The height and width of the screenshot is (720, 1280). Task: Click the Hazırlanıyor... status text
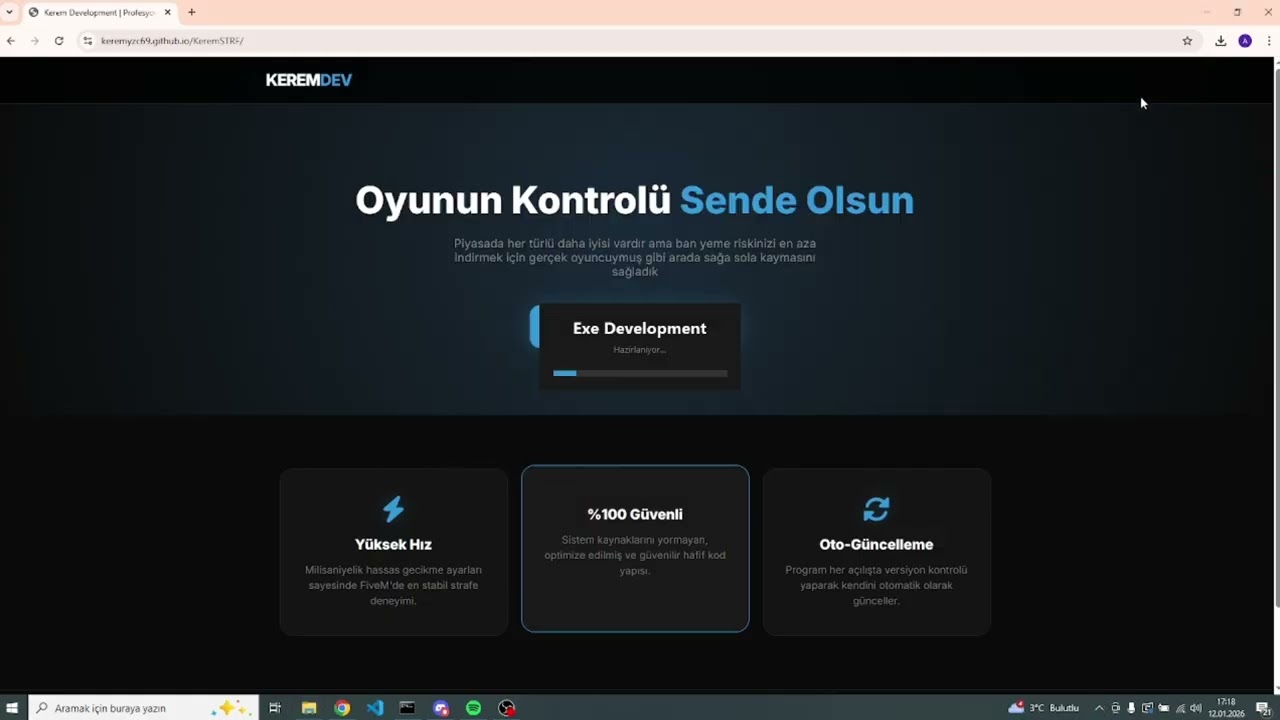tap(639, 350)
